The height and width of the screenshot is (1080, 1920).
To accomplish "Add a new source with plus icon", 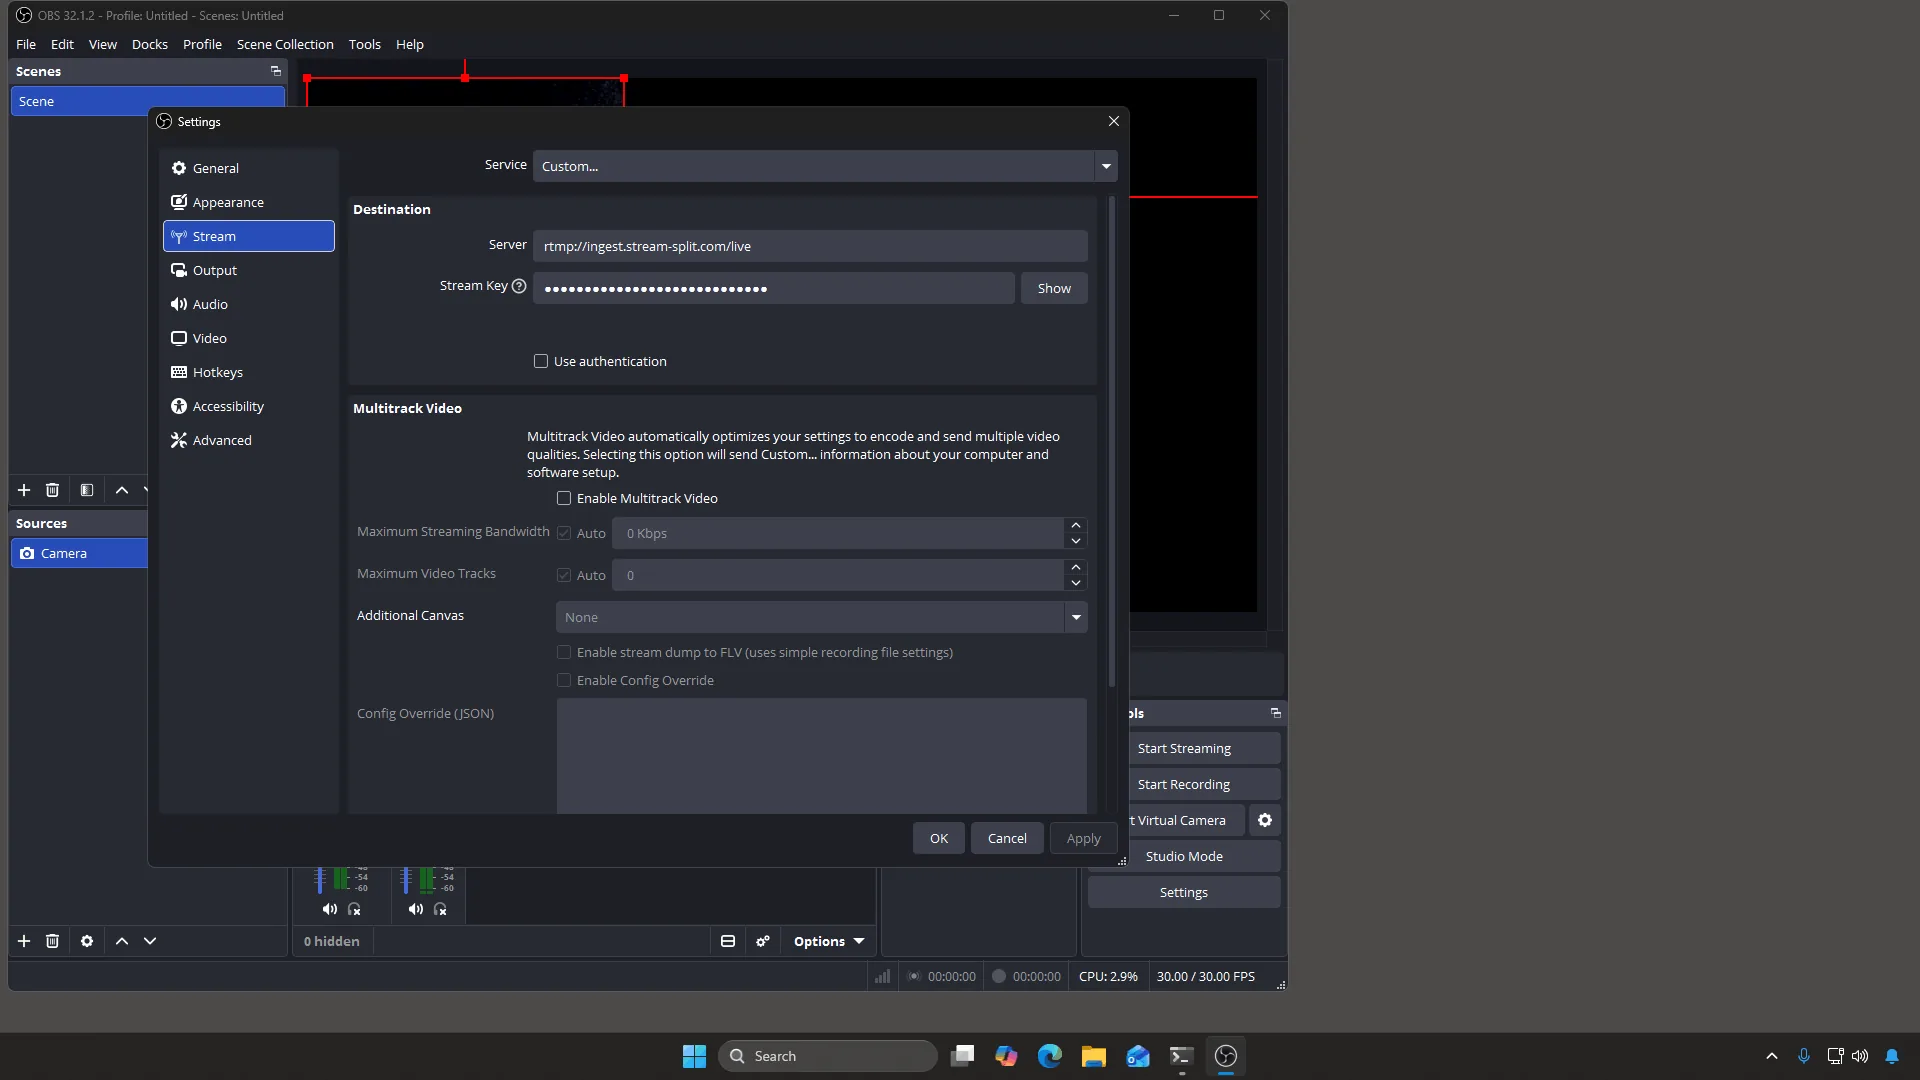I will (x=24, y=941).
